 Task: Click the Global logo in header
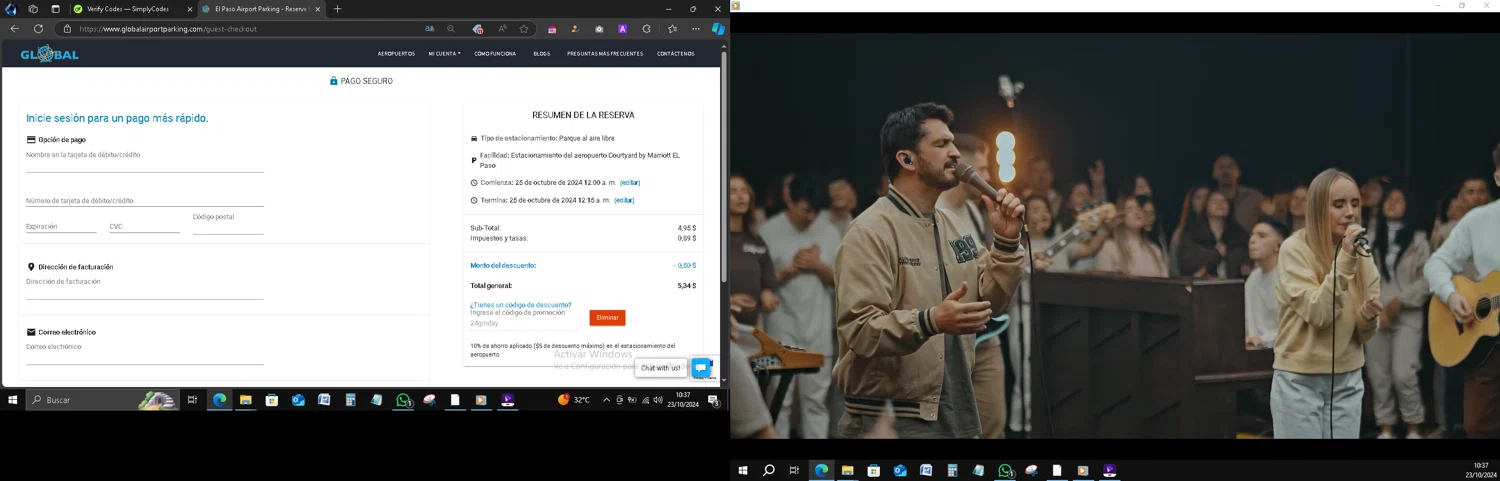coord(49,54)
